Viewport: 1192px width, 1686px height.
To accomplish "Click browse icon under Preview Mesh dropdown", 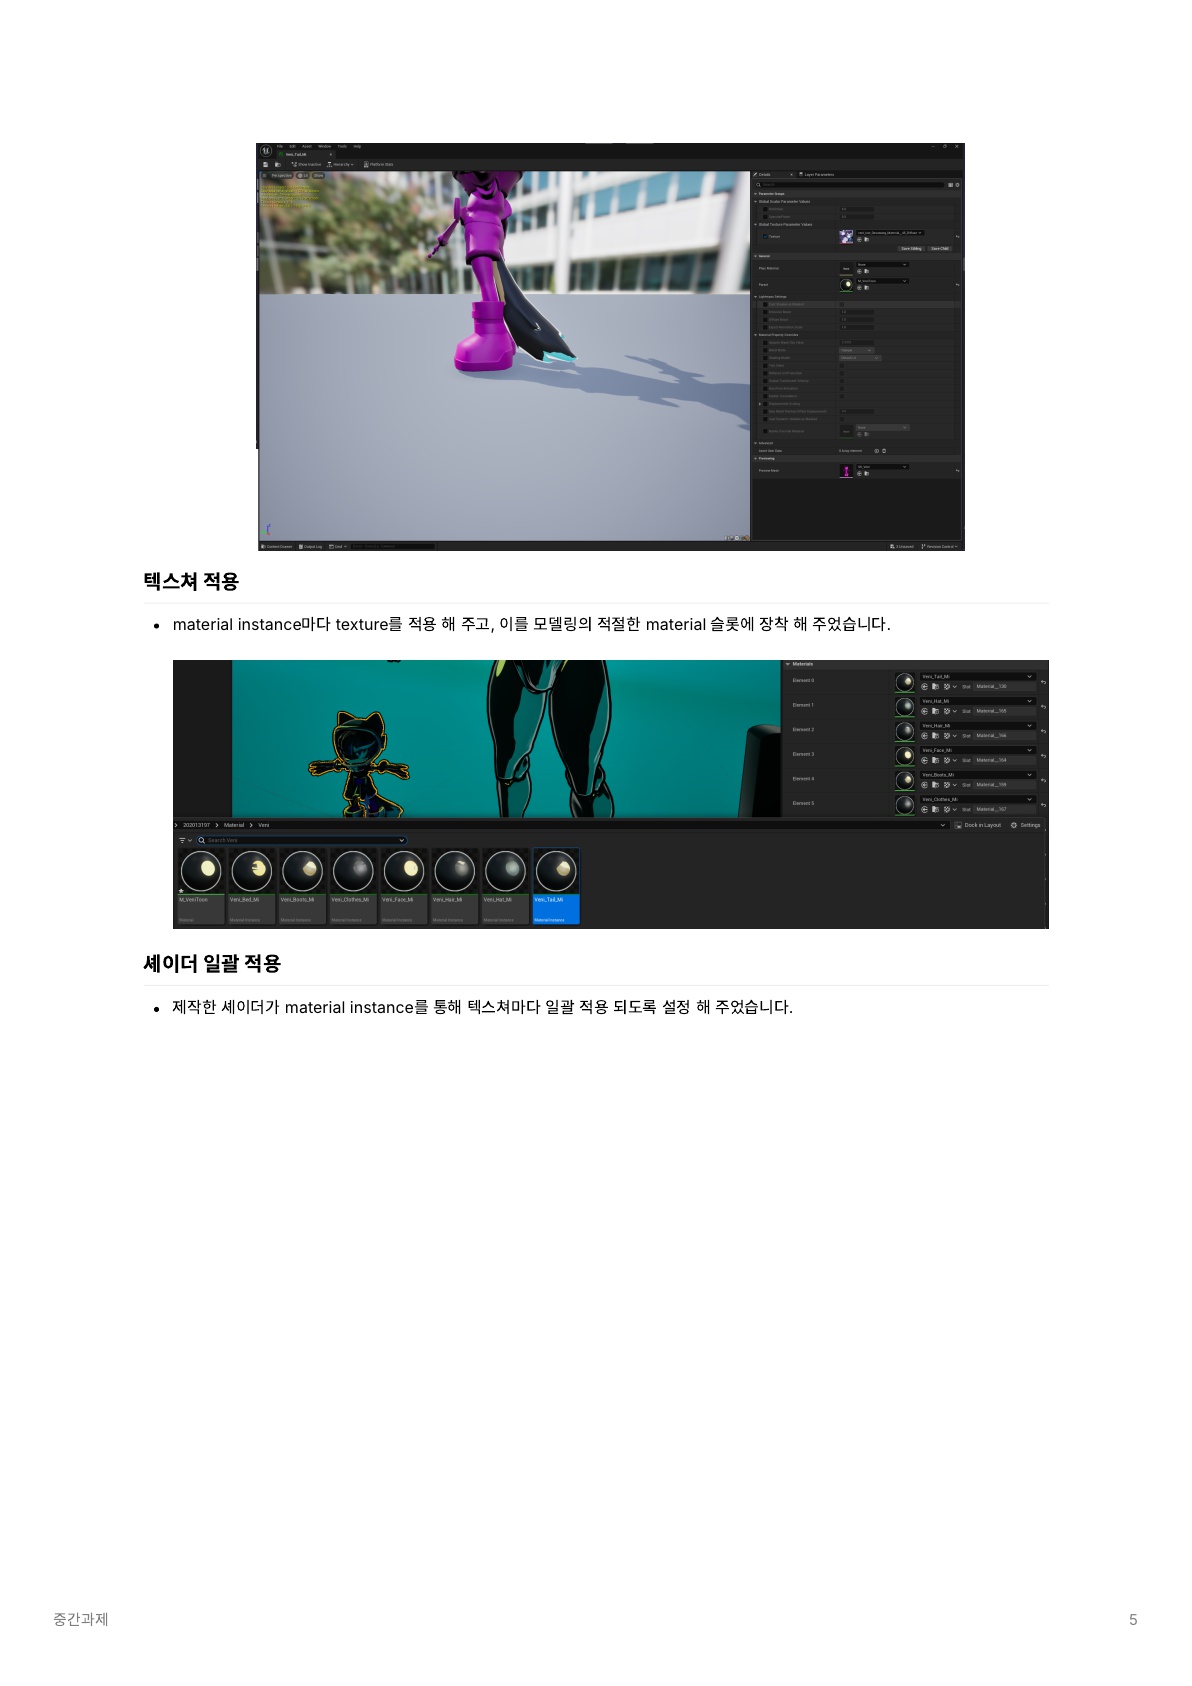I will point(867,474).
